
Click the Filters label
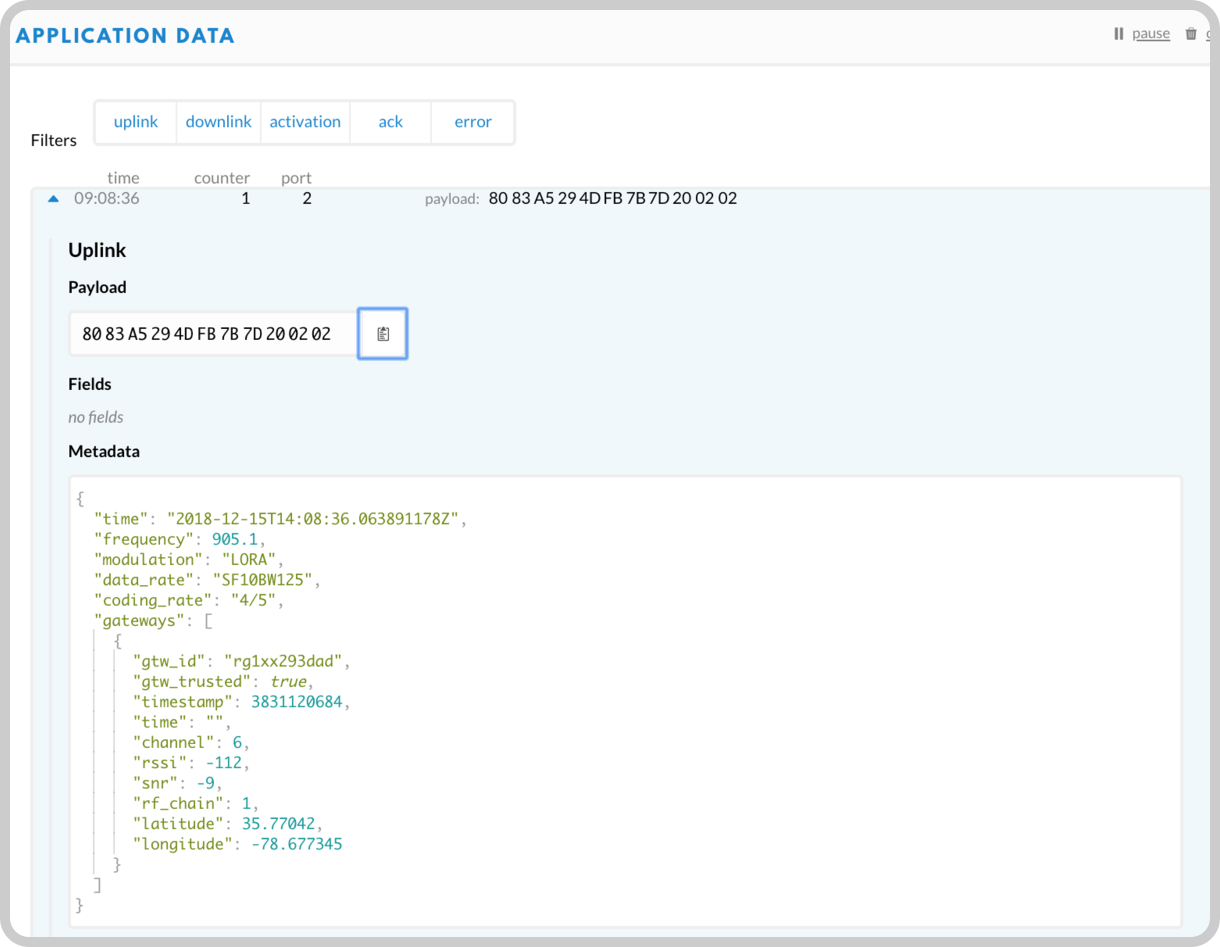(54, 140)
